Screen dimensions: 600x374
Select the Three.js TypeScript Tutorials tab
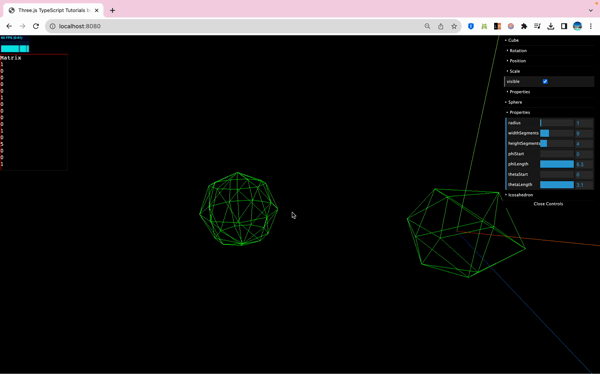point(54,10)
